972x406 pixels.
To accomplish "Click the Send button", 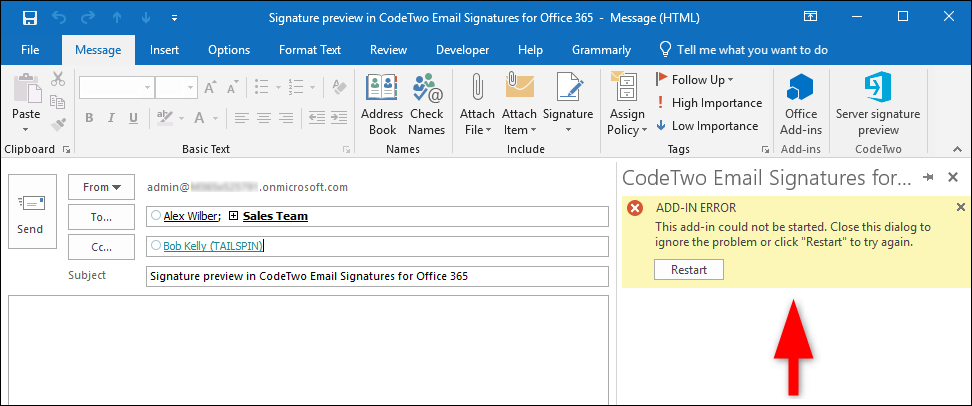I will coord(30,211).
